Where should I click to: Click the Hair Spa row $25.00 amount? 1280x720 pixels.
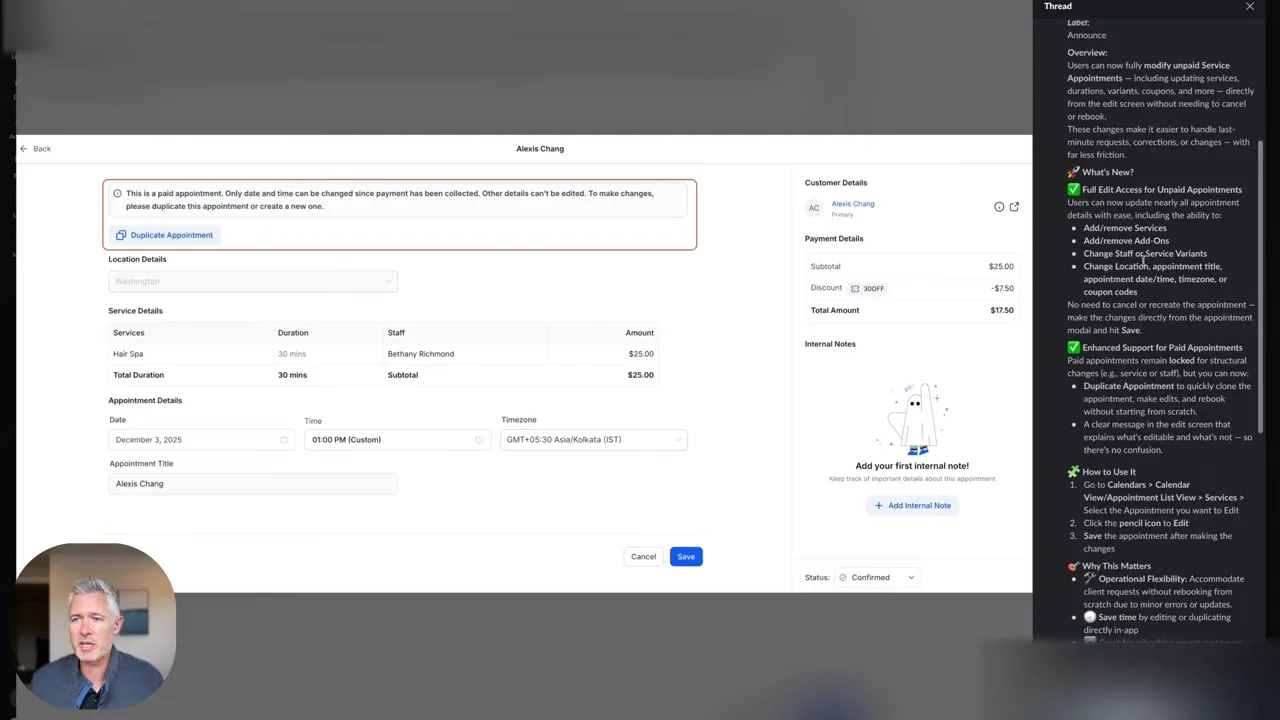[641, 354]
